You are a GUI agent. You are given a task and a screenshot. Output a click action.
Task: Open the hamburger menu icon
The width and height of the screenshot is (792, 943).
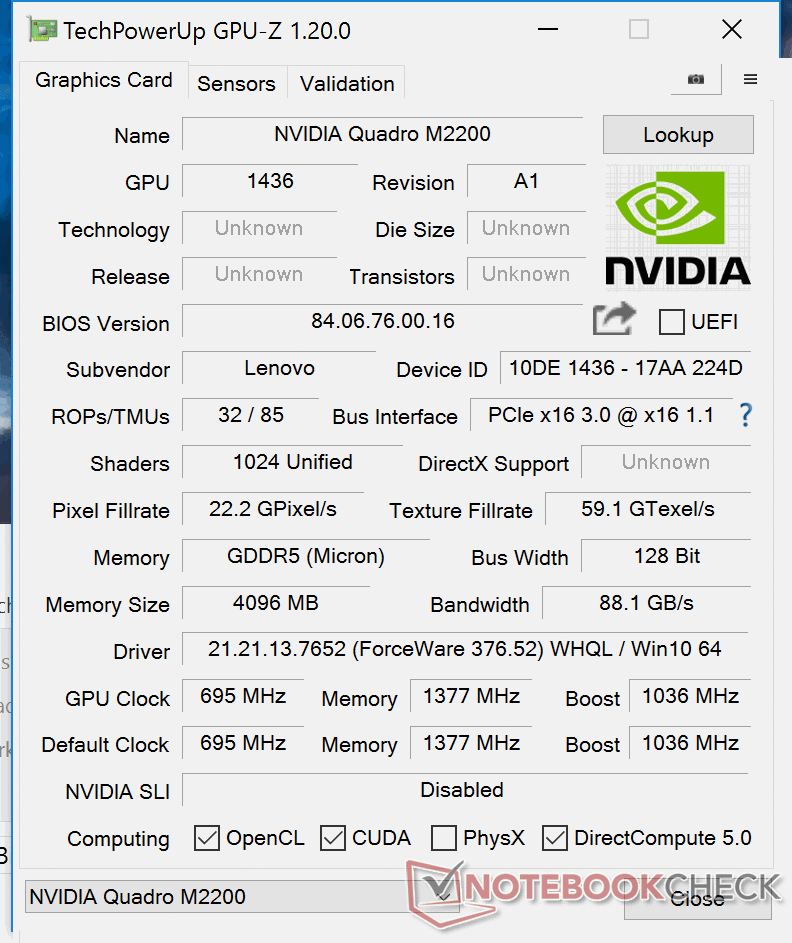coord(751,80)
